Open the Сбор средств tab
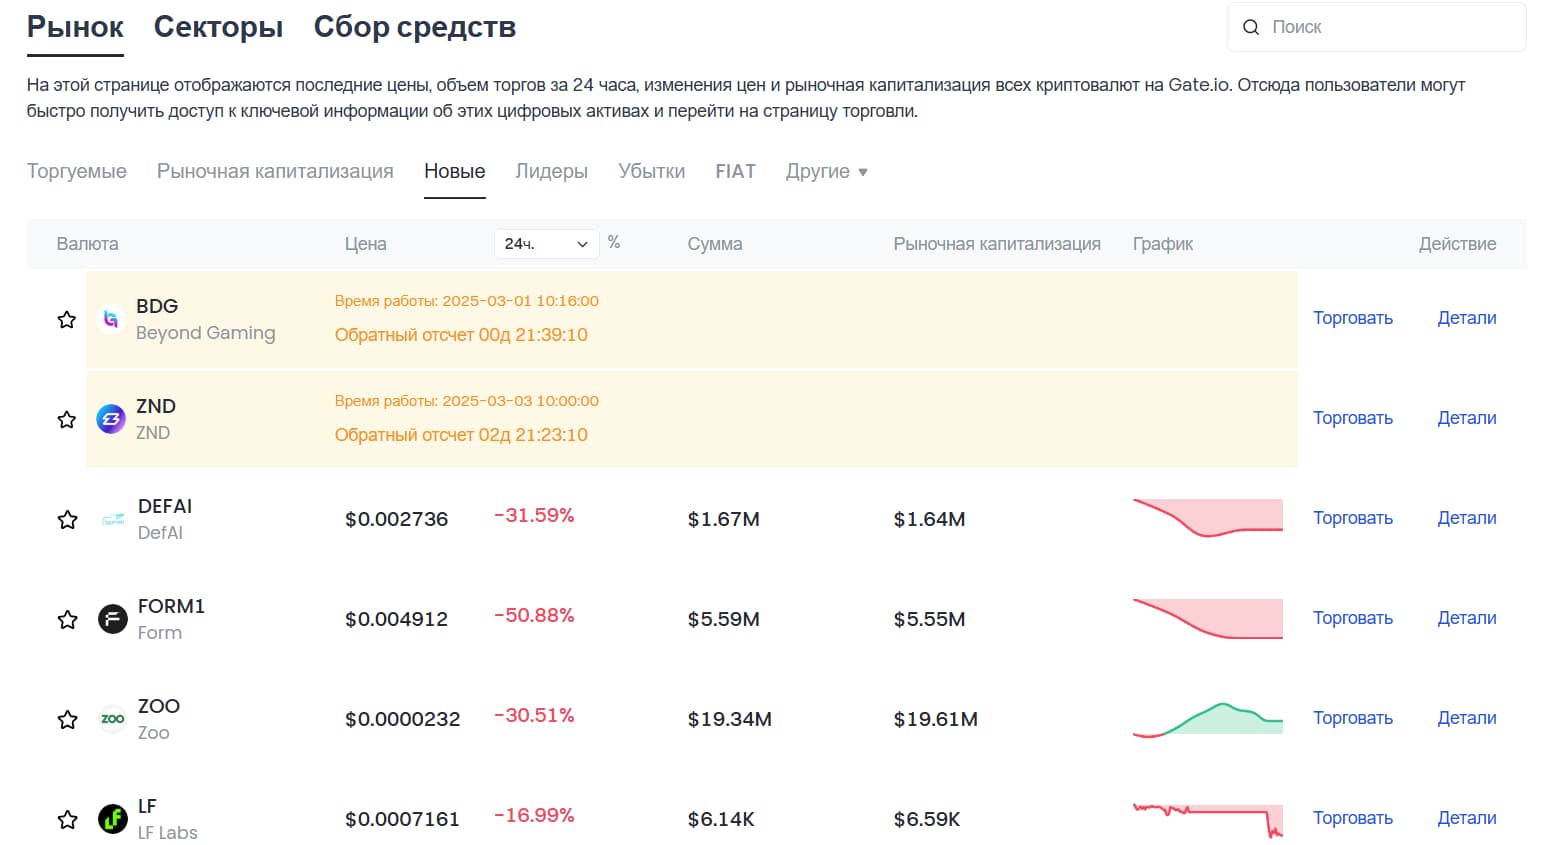The image size is (1542, 845). pos(415,27)
